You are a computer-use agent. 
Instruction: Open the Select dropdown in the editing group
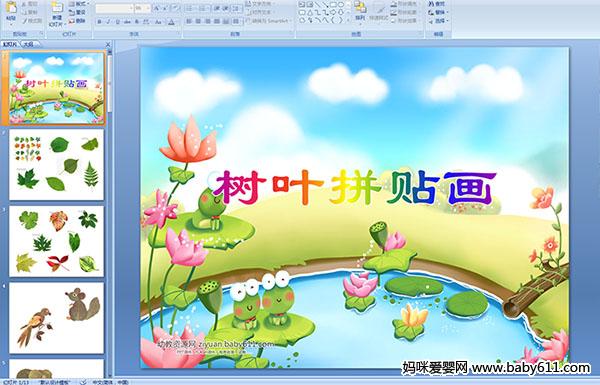coord(439,21)
